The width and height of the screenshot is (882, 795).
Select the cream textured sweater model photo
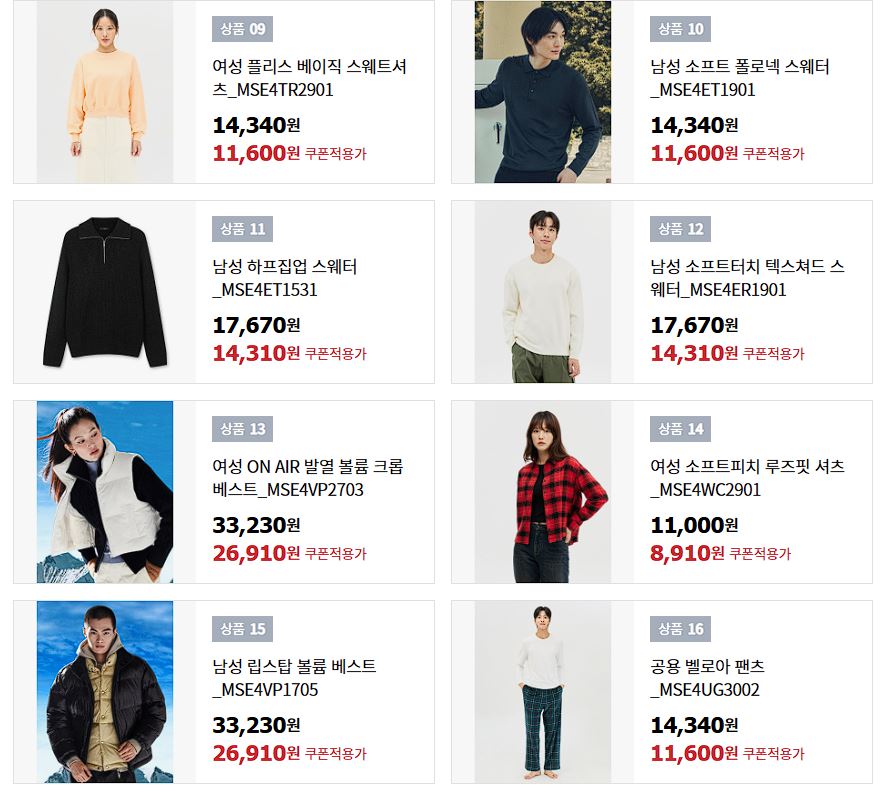pyautogui.click(x=543, y=292)
